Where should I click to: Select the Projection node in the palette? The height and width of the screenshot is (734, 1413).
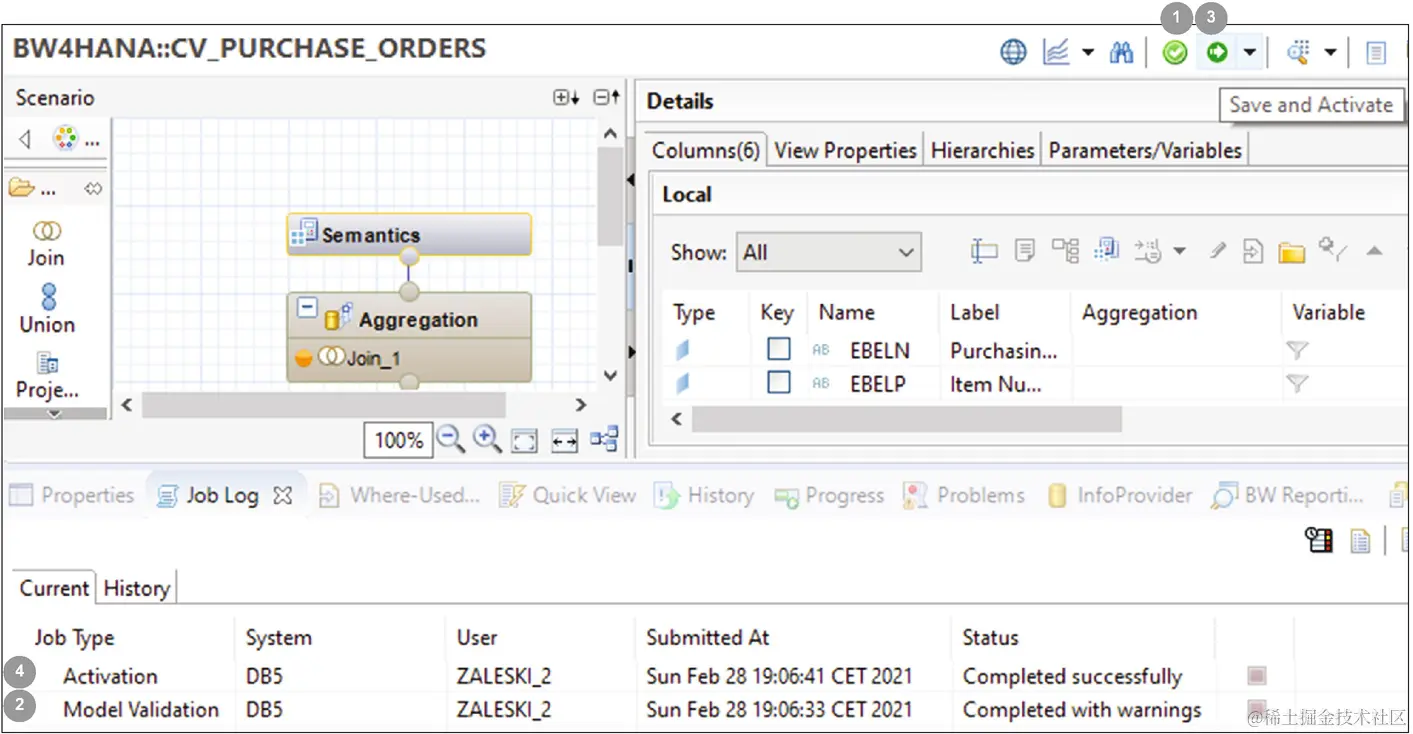[x=47, y=375]
